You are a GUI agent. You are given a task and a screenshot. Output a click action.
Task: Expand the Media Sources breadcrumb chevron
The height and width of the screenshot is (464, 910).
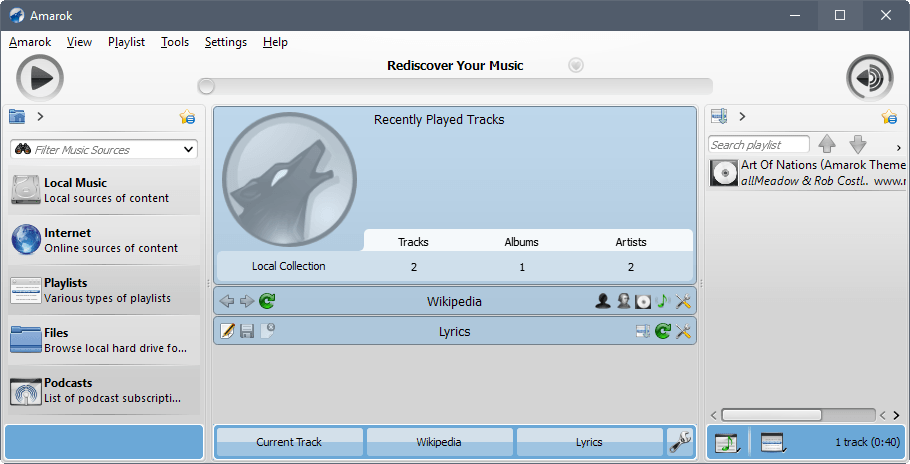40,117
